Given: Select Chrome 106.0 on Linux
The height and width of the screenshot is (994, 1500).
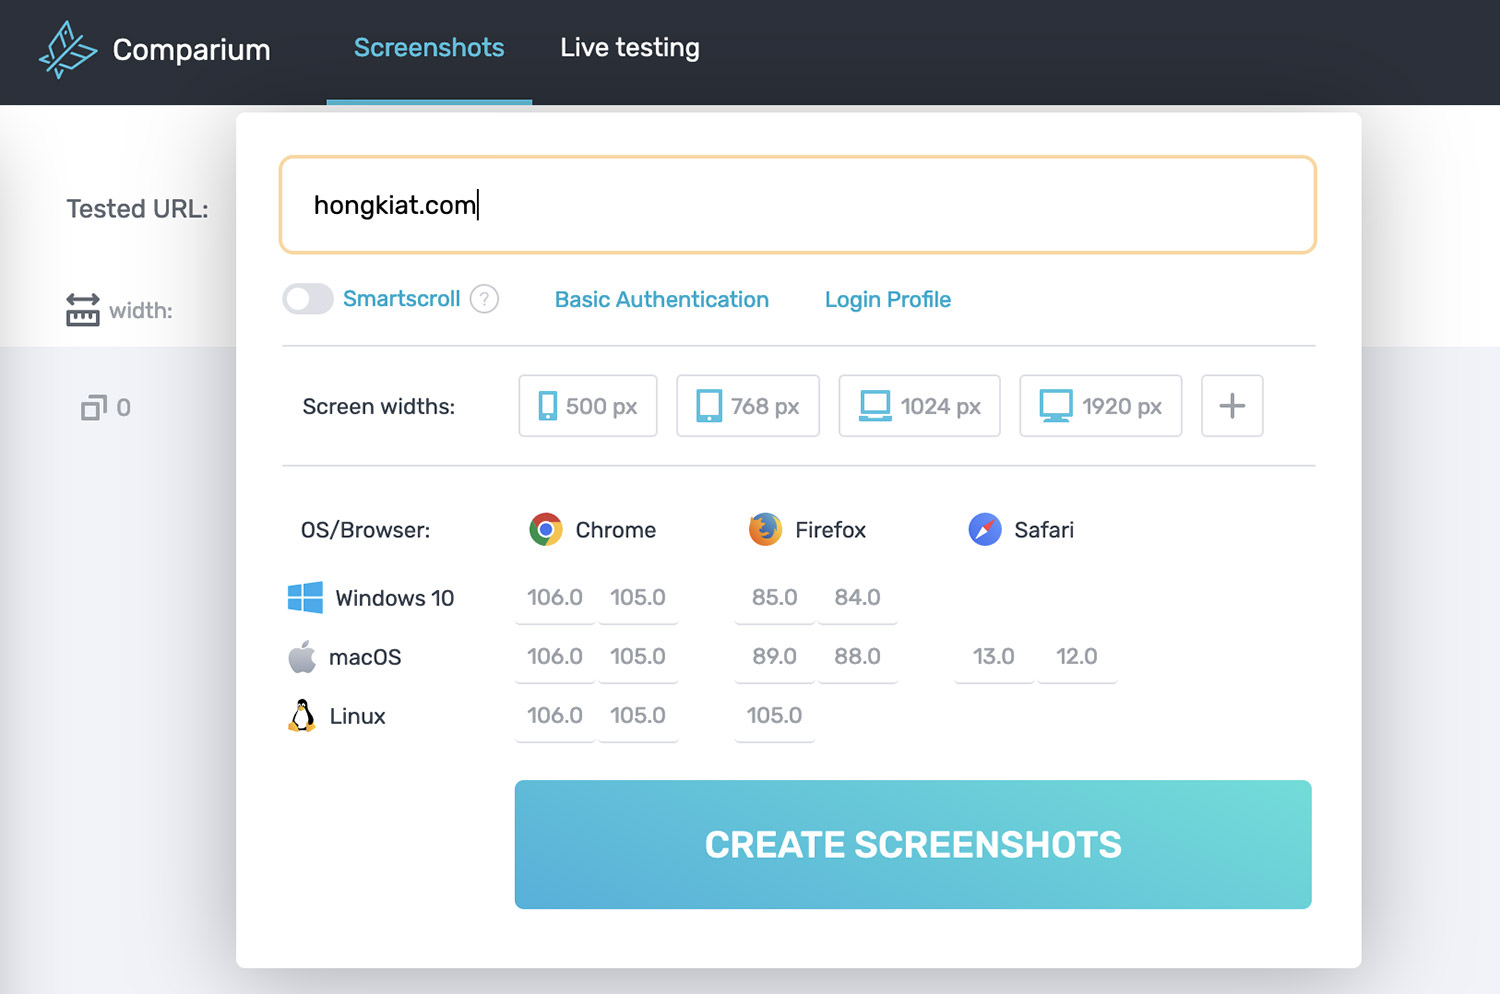Looking at the screenshot, I should tap(555, 716).
